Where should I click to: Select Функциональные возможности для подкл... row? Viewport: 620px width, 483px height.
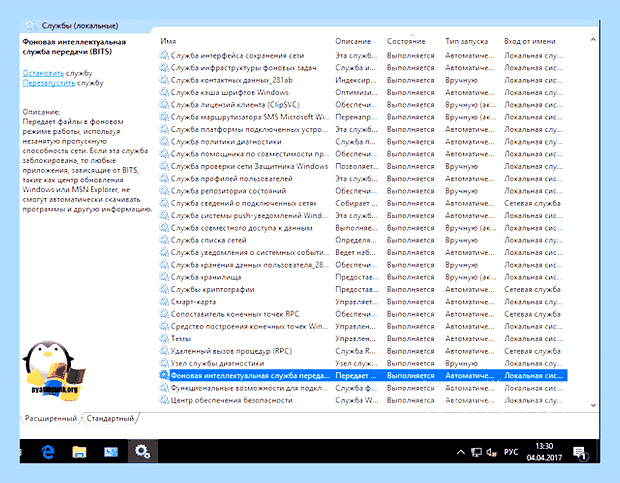363,388
